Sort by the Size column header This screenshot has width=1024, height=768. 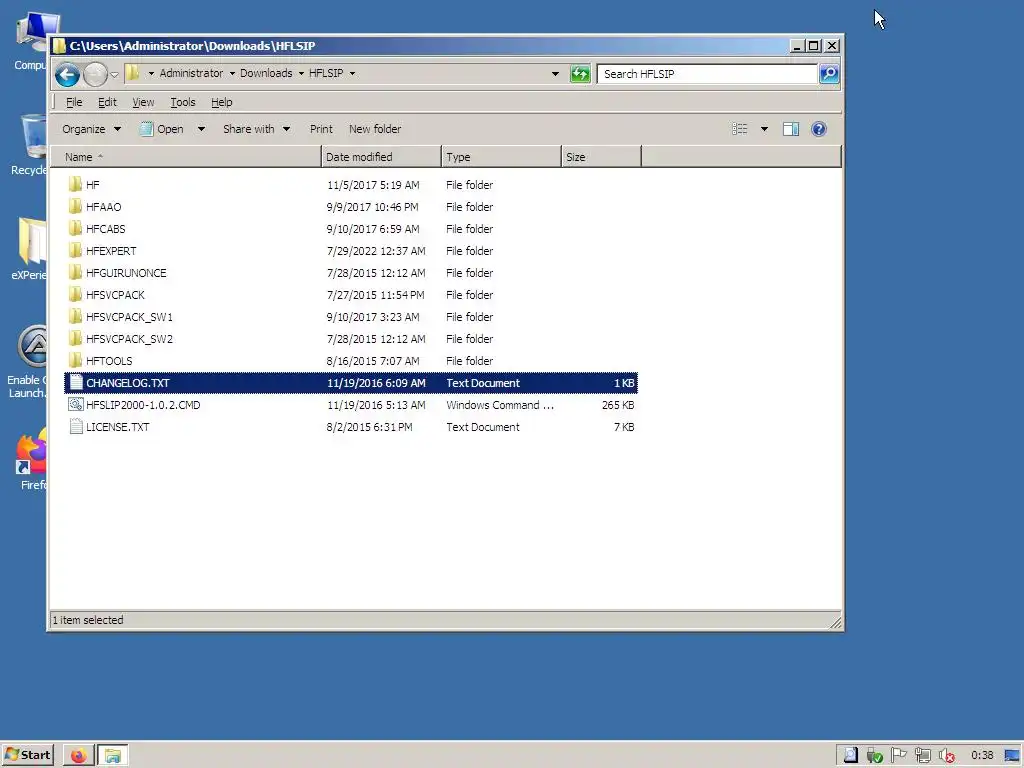[601, 157]
